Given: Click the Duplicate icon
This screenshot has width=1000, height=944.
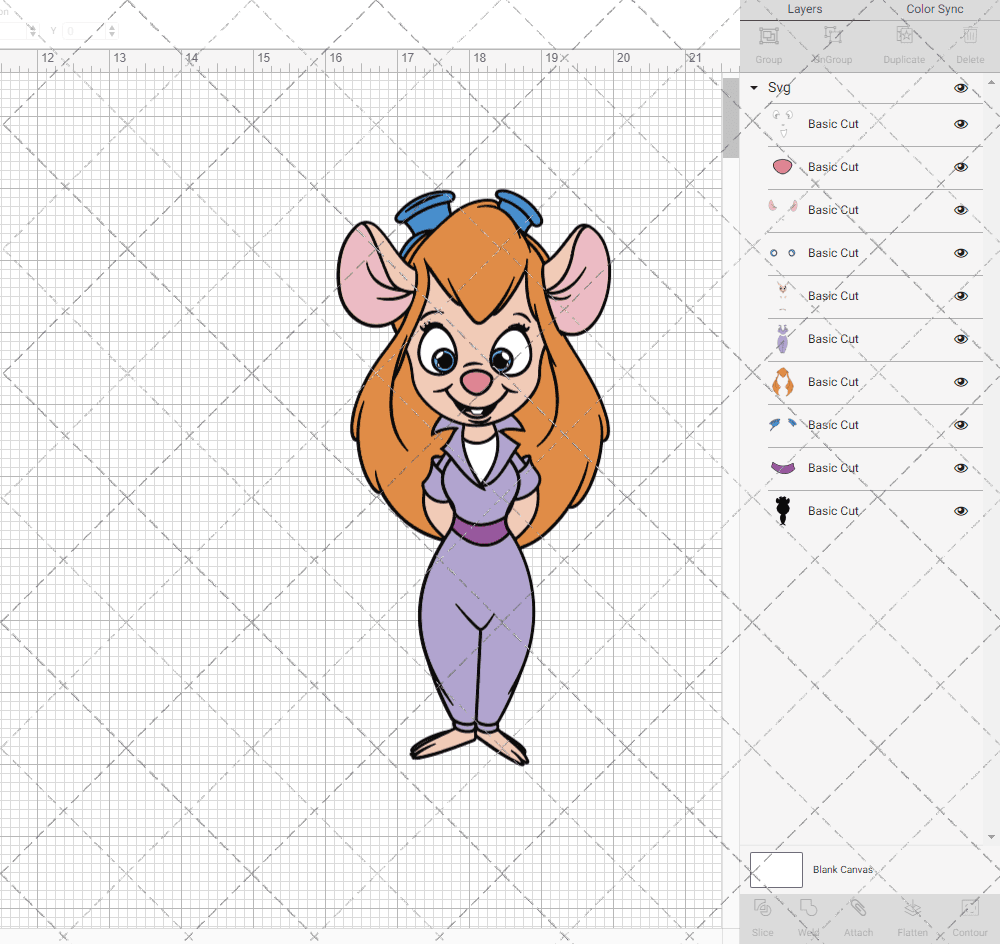Looking at the screenshot, I should [904, 36].
